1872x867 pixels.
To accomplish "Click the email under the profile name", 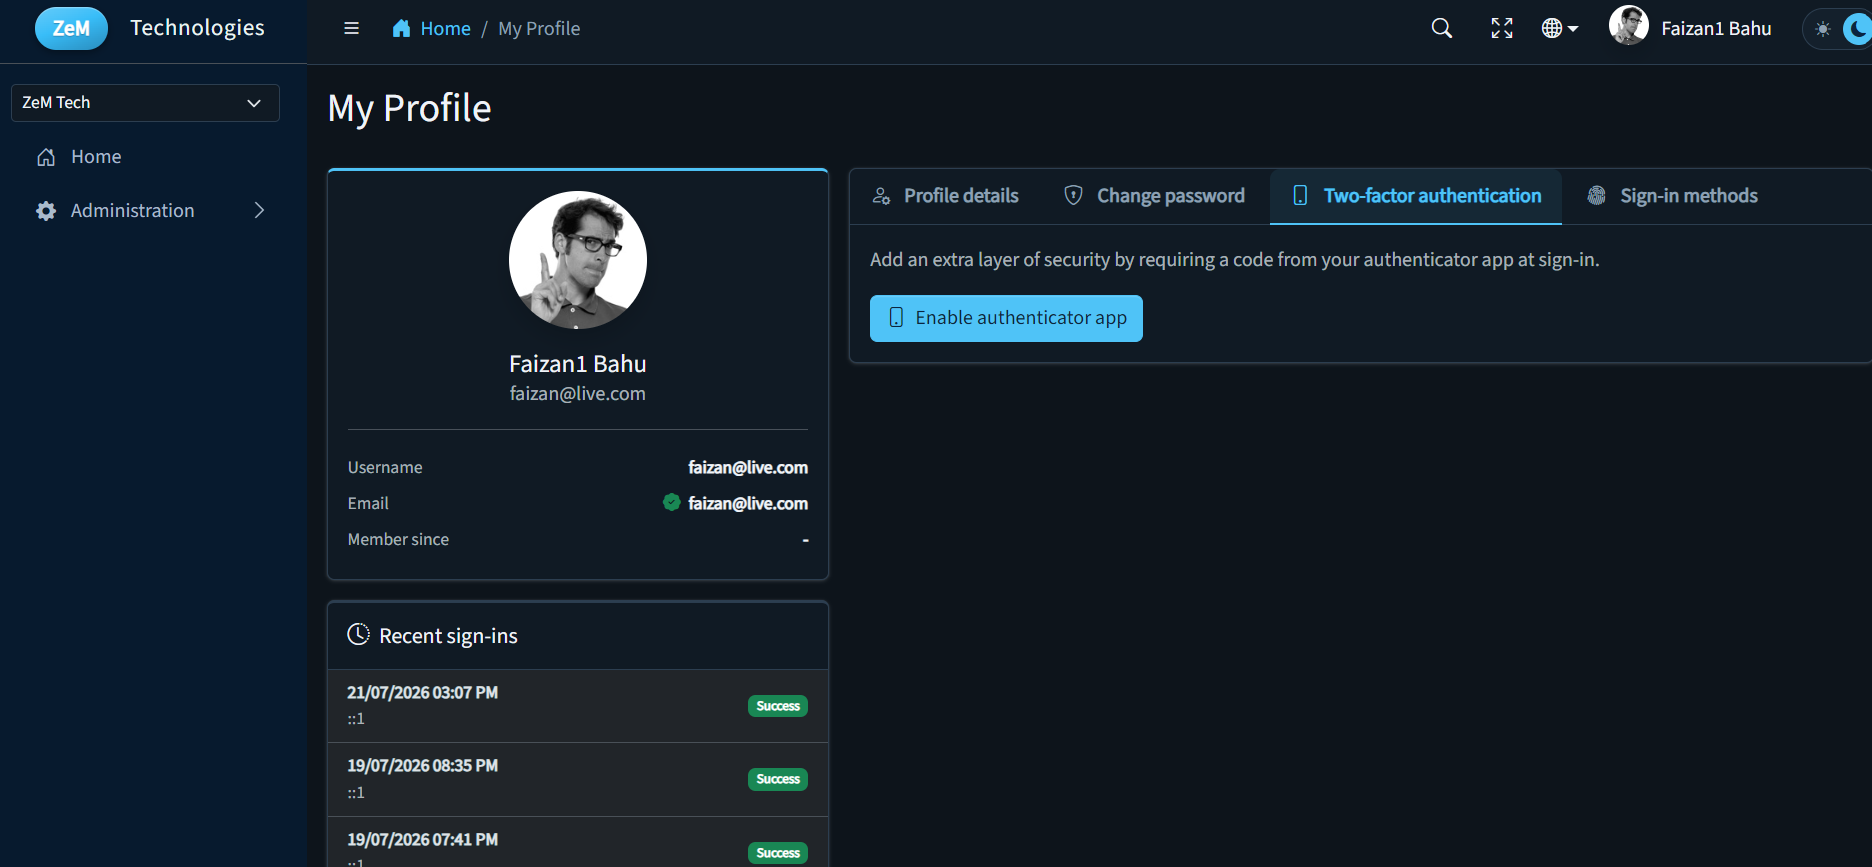I will [578, 394].
